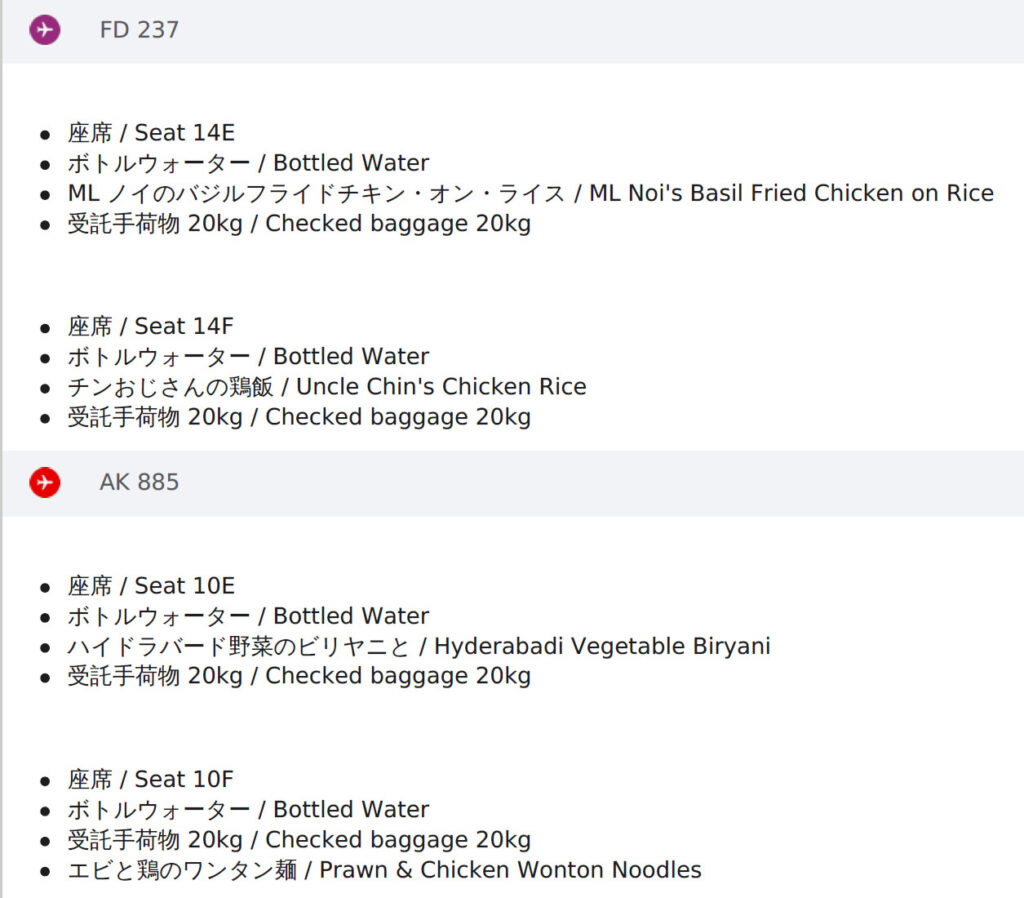
Task: Click Prawn & Chicken Wonton Noodles item
Action: pyautogui.click(x=384, y=870)
